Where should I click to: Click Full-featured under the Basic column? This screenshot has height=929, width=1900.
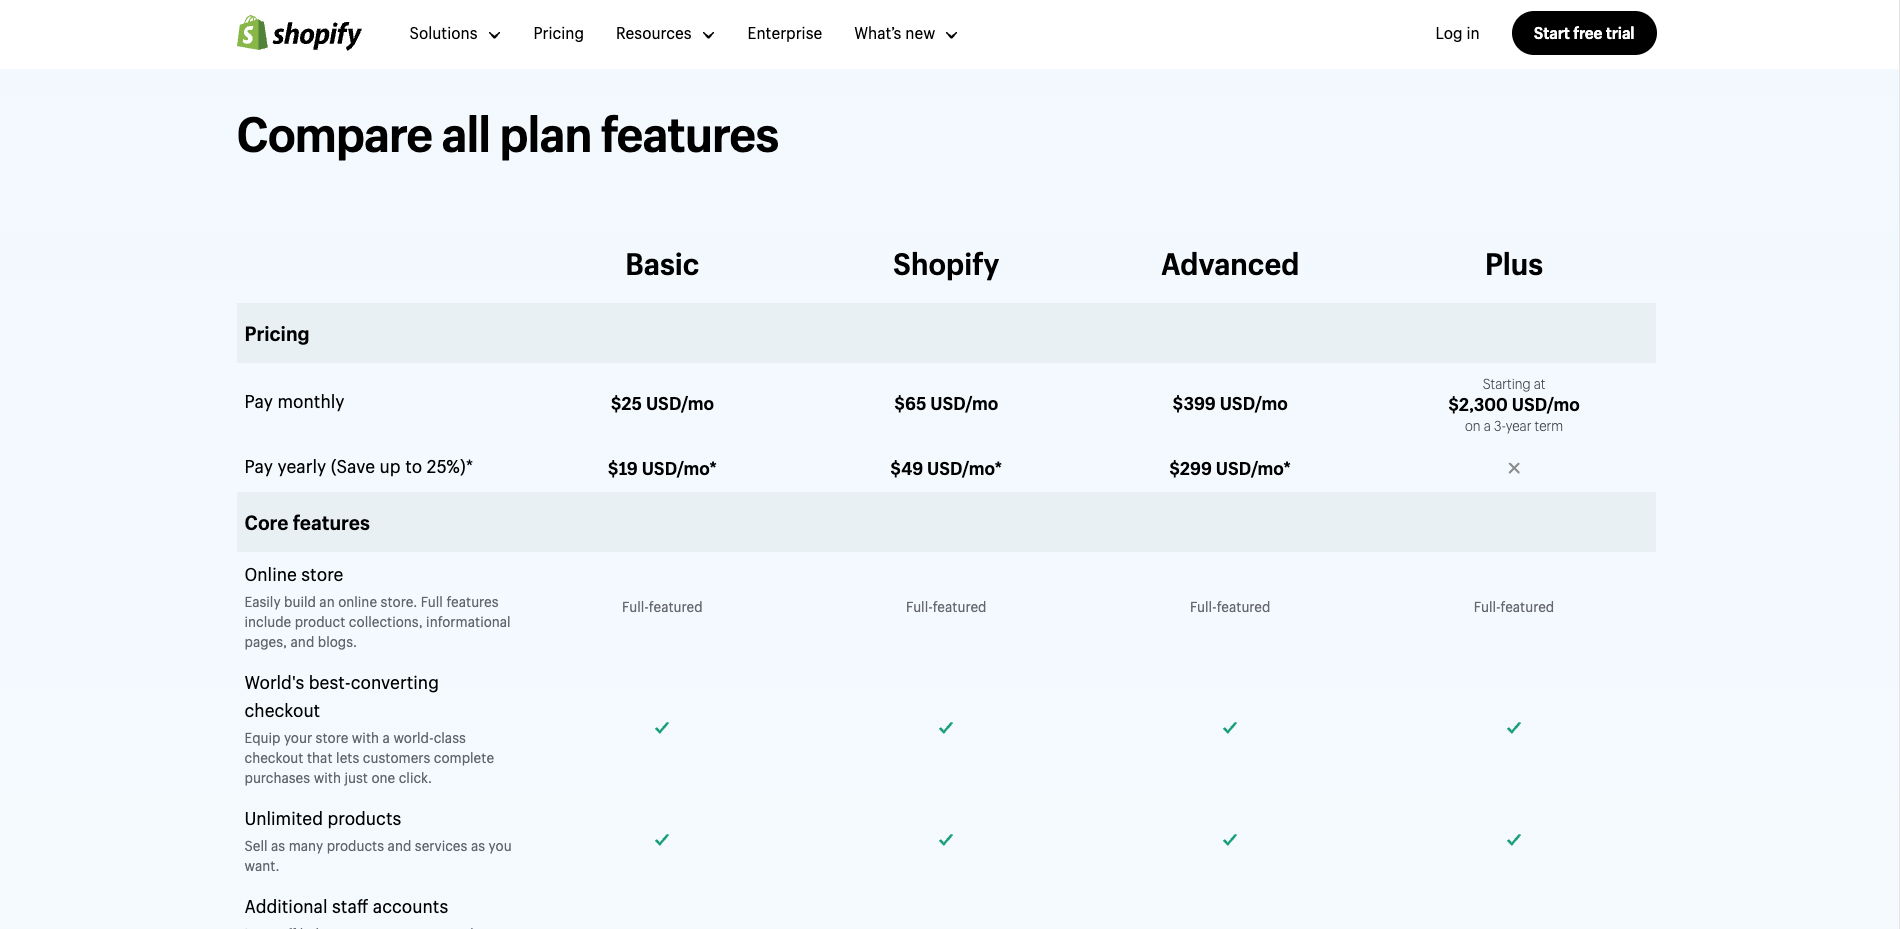[662, 607]
